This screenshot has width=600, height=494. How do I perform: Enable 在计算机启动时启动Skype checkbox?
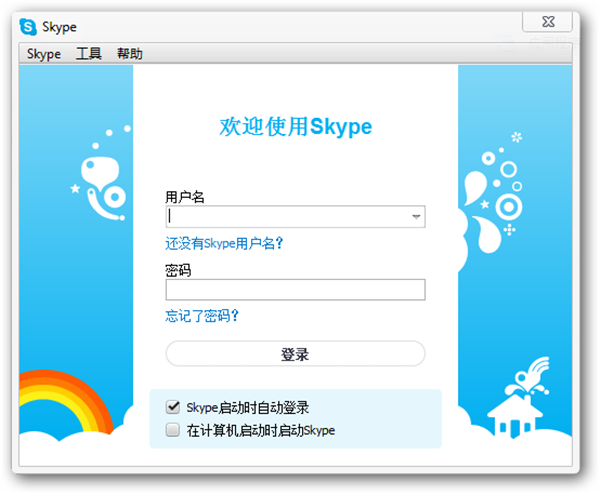[173, 430]
